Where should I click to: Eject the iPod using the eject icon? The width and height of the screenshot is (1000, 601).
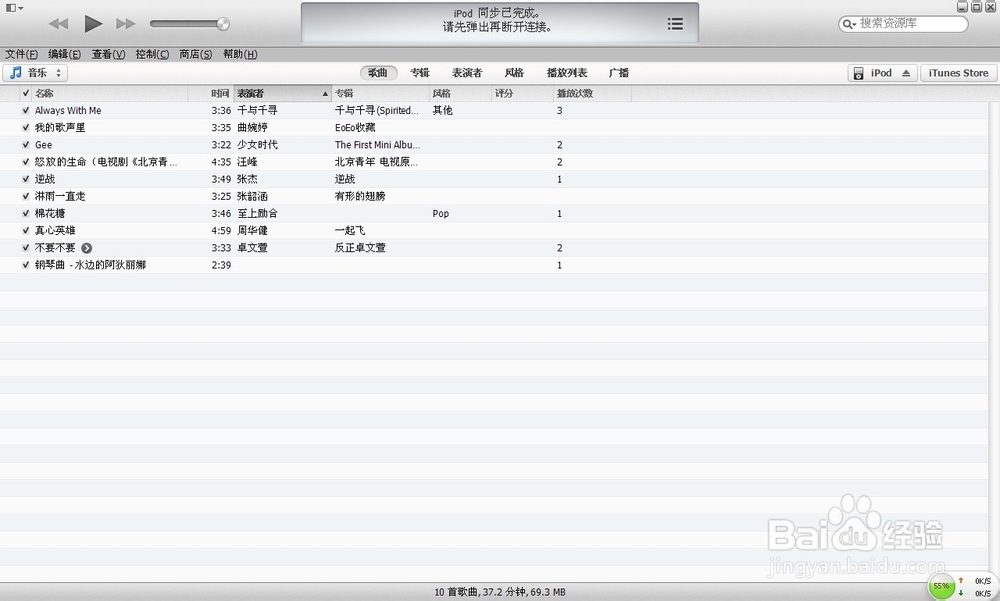pos(906,73)
